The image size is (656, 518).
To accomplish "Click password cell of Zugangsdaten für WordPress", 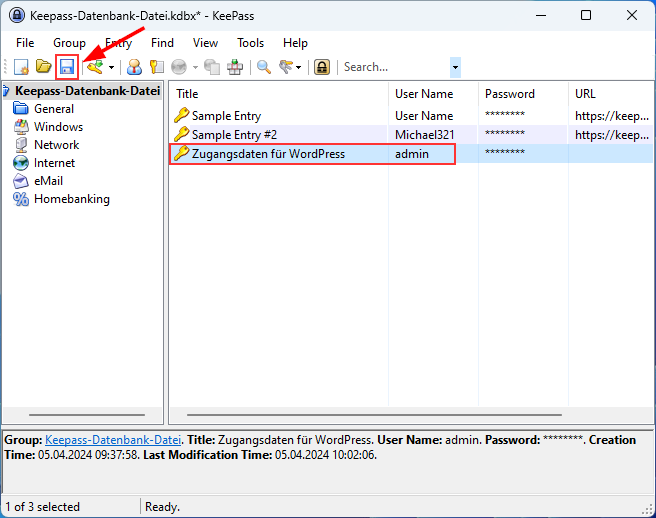I will click(x=505, y=152).
